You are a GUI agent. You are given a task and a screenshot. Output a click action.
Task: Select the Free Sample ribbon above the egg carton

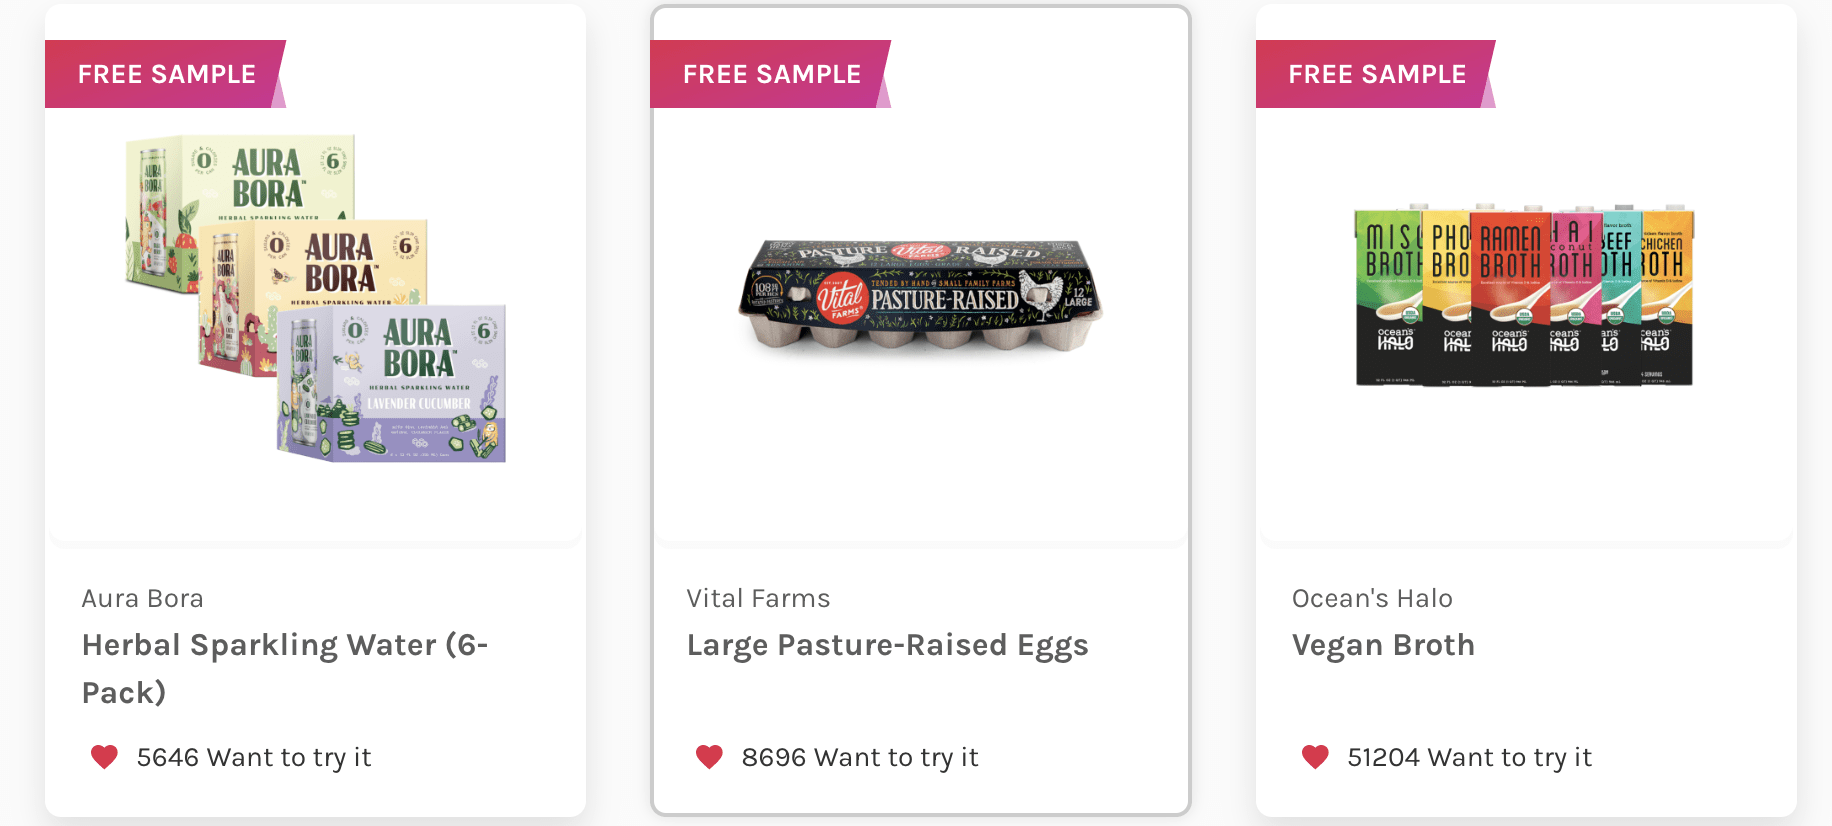(x=771, y=74)
